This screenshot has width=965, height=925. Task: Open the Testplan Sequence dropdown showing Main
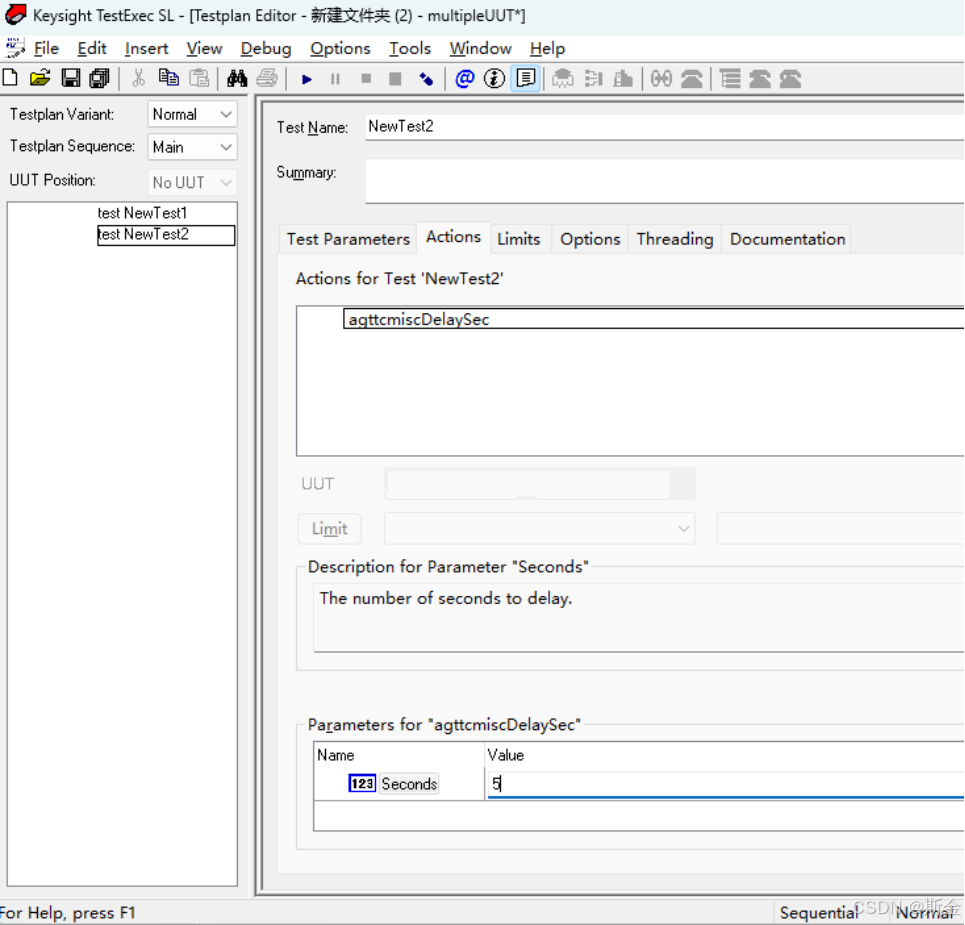[192, 147]
